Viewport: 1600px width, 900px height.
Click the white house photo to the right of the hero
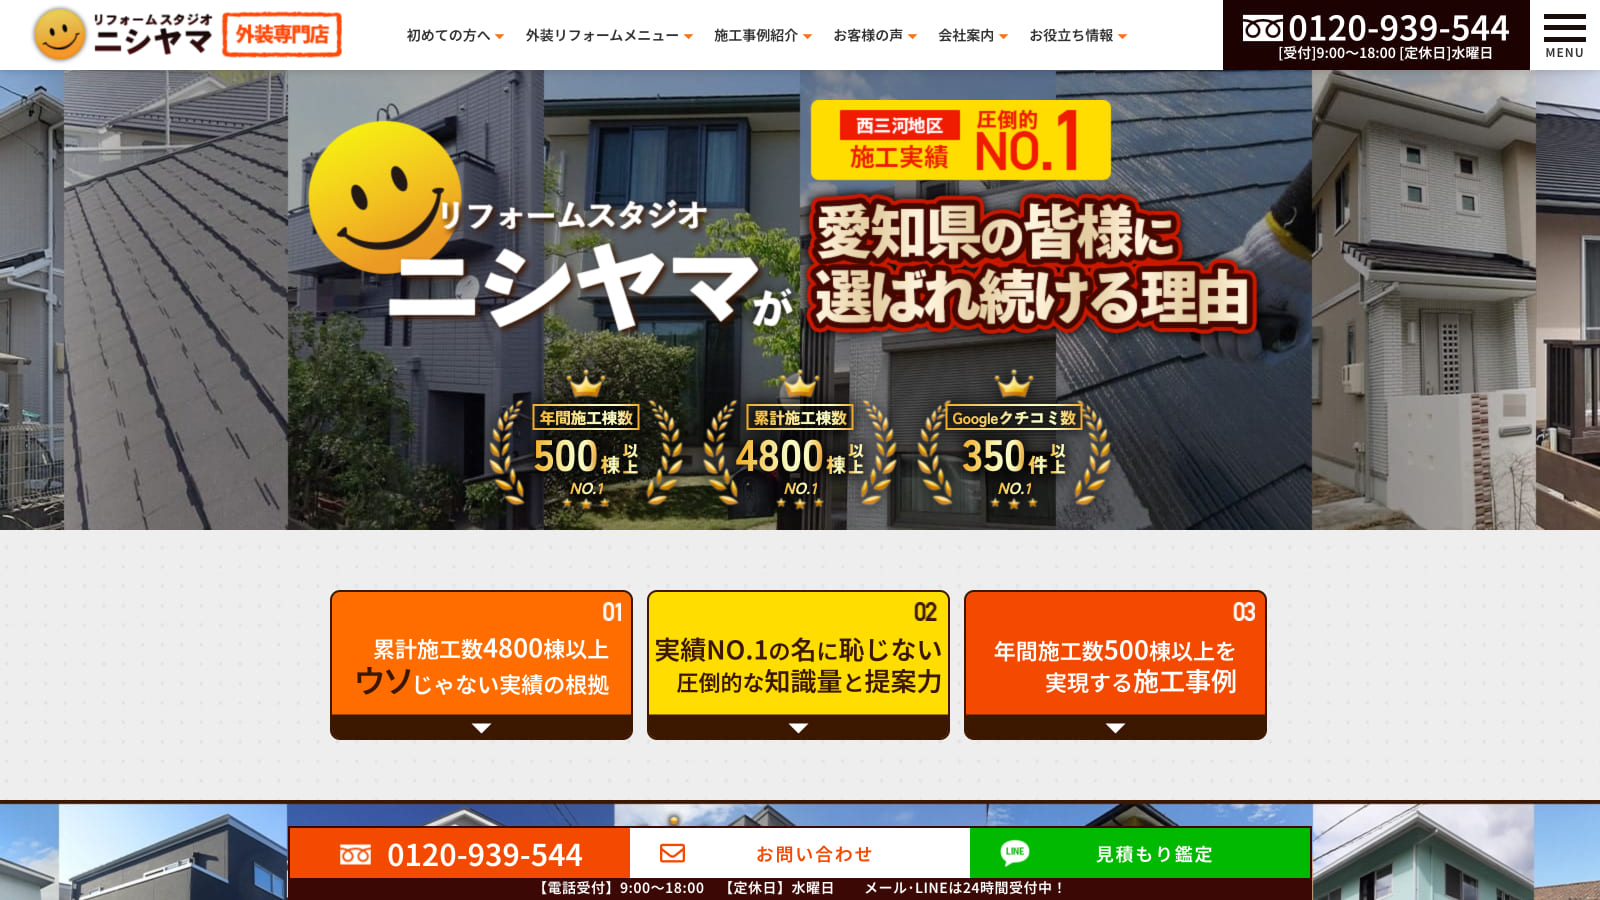pyautogui.click(x=1424, y=300)
